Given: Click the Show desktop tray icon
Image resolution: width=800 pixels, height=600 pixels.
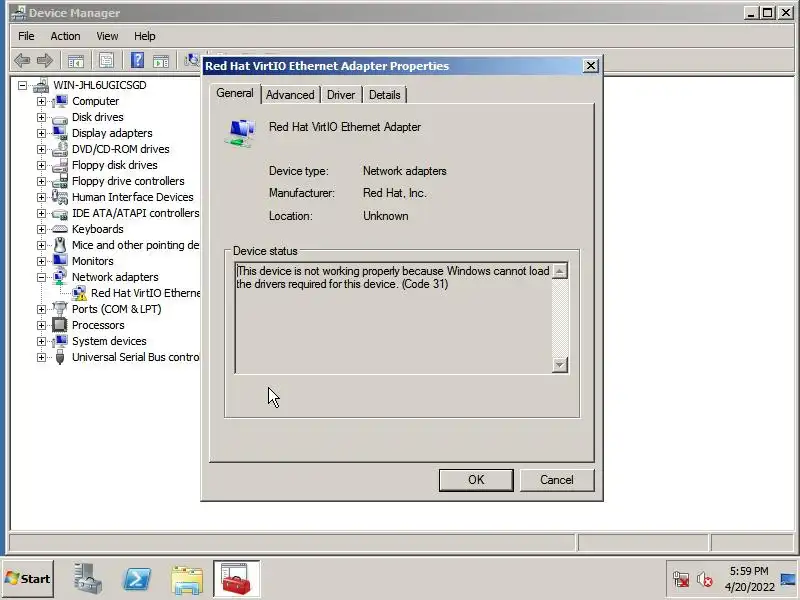Looking at the screenshot, I should click(789, 579).
